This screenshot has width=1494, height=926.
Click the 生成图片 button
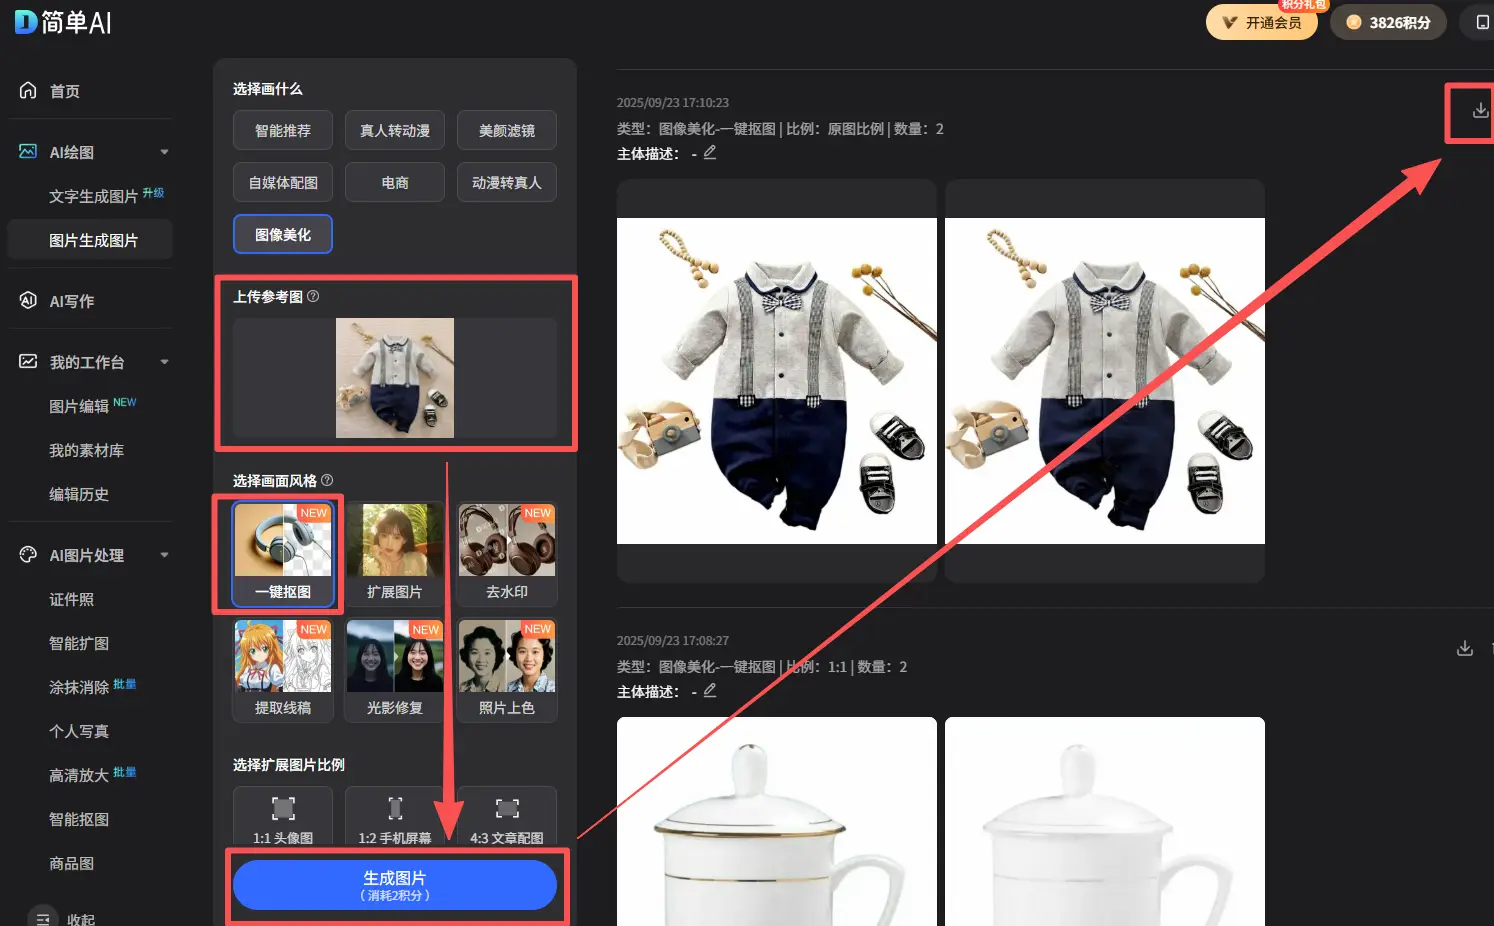395,884
